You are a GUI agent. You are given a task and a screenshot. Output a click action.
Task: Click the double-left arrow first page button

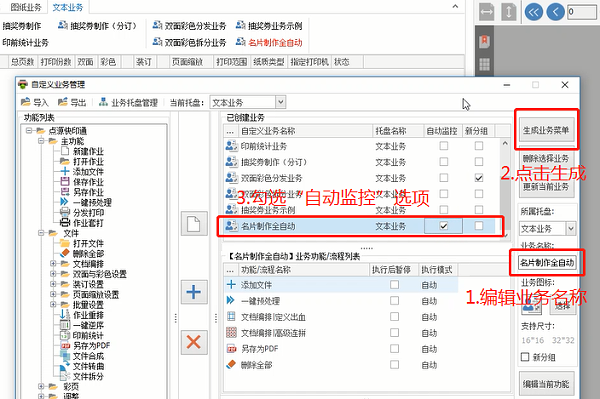(x=533, y=12)
